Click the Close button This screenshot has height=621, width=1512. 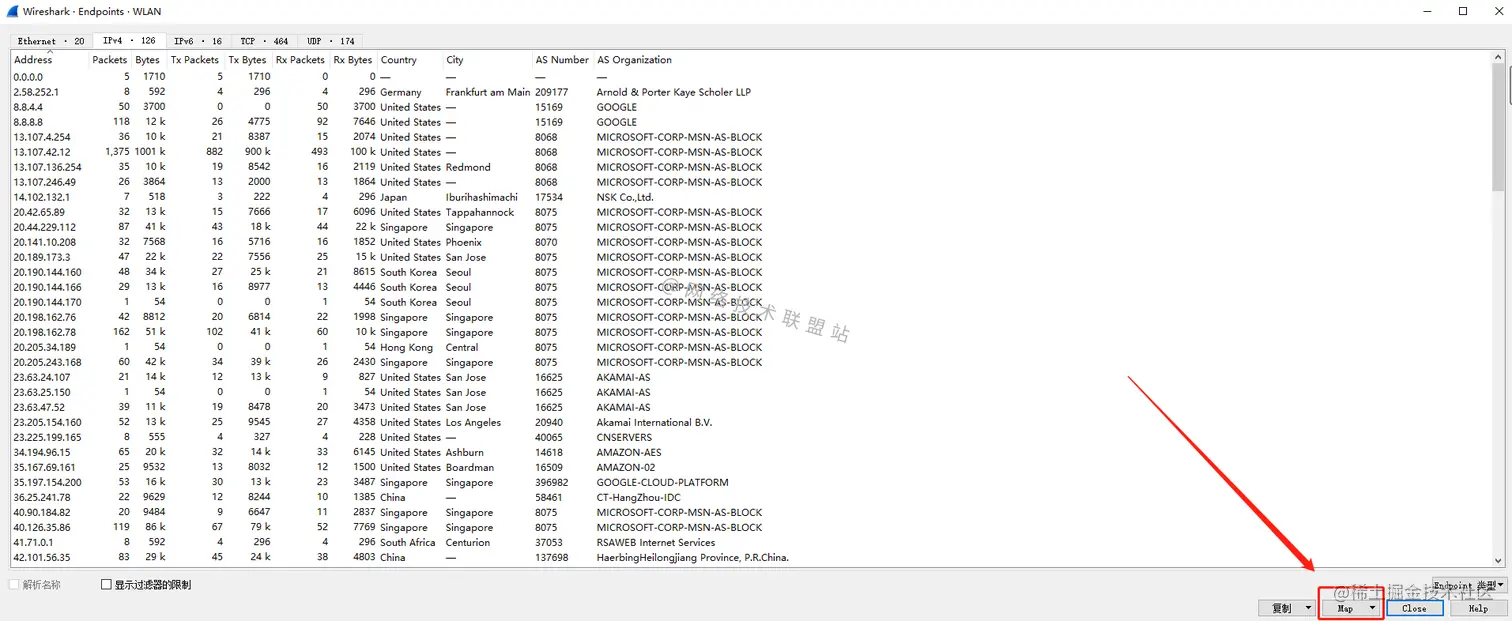[x=1414, y=608]
